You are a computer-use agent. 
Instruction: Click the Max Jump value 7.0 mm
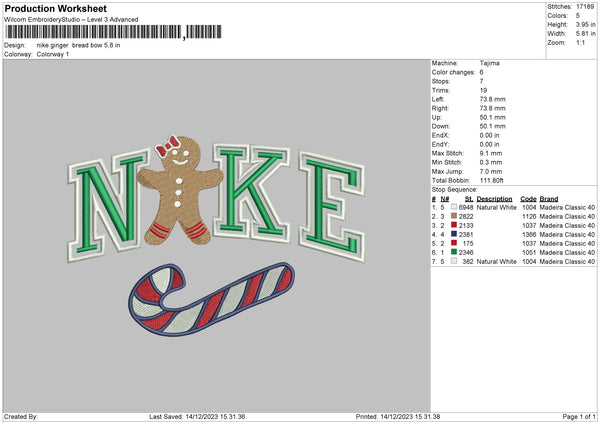pos(491,171)
